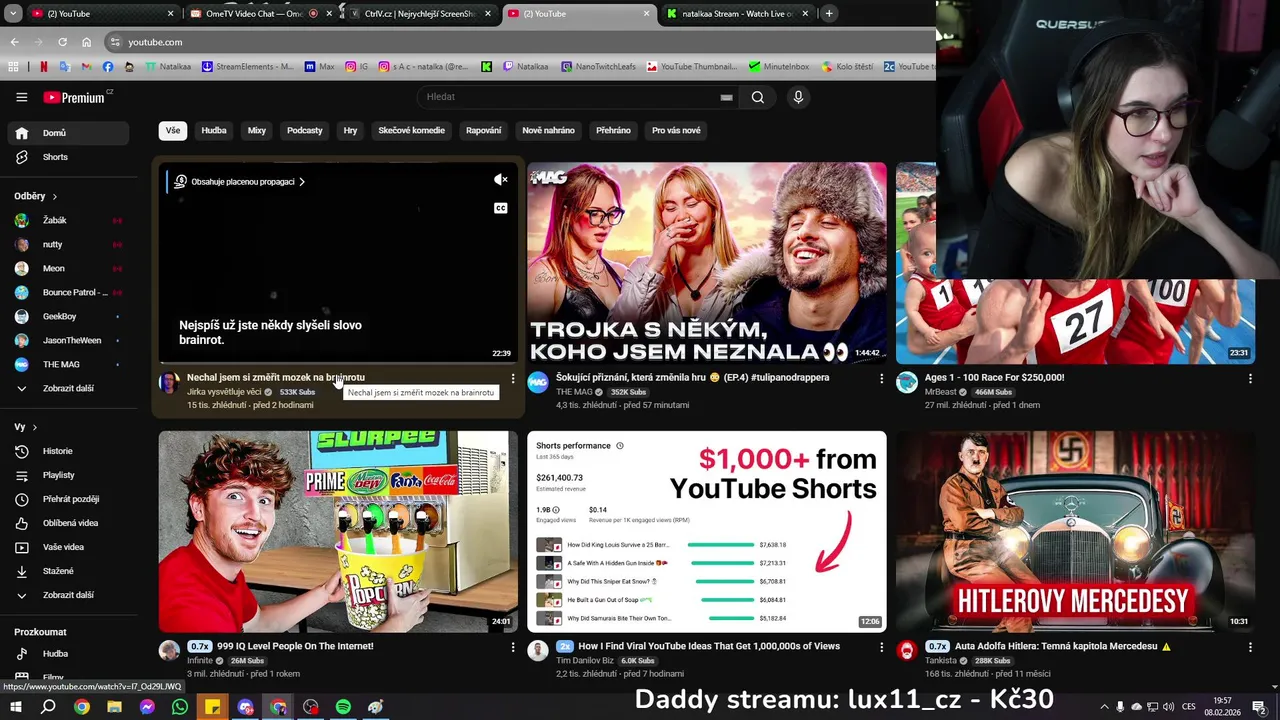
Task: Expand the Odběry section chevron
Action: pos(54,197)
